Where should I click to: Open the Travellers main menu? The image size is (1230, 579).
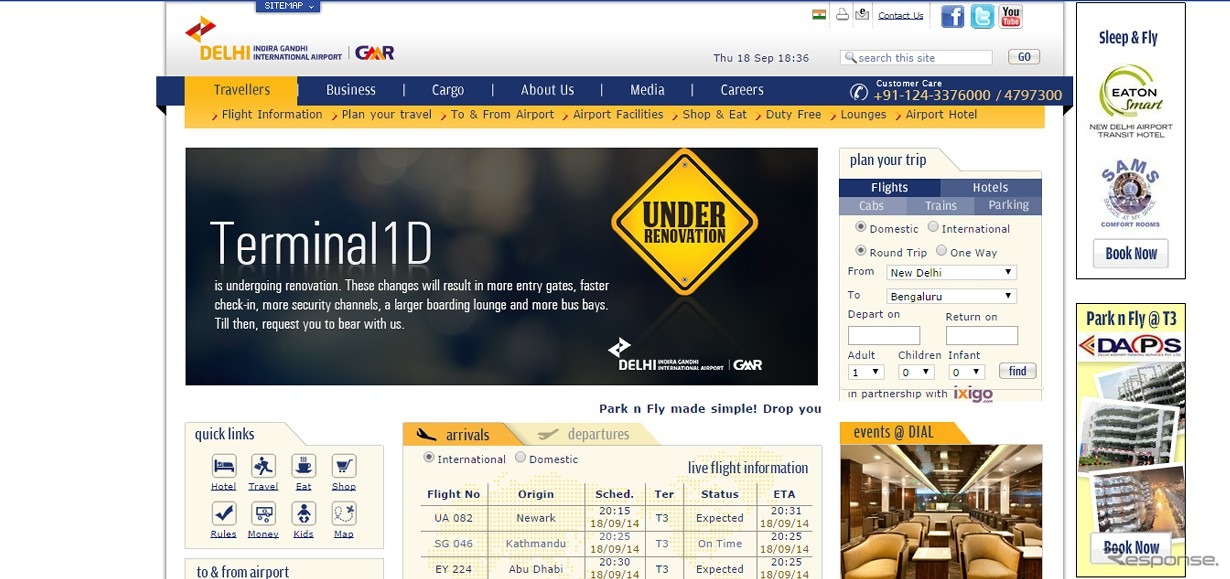tap(242, 90)
